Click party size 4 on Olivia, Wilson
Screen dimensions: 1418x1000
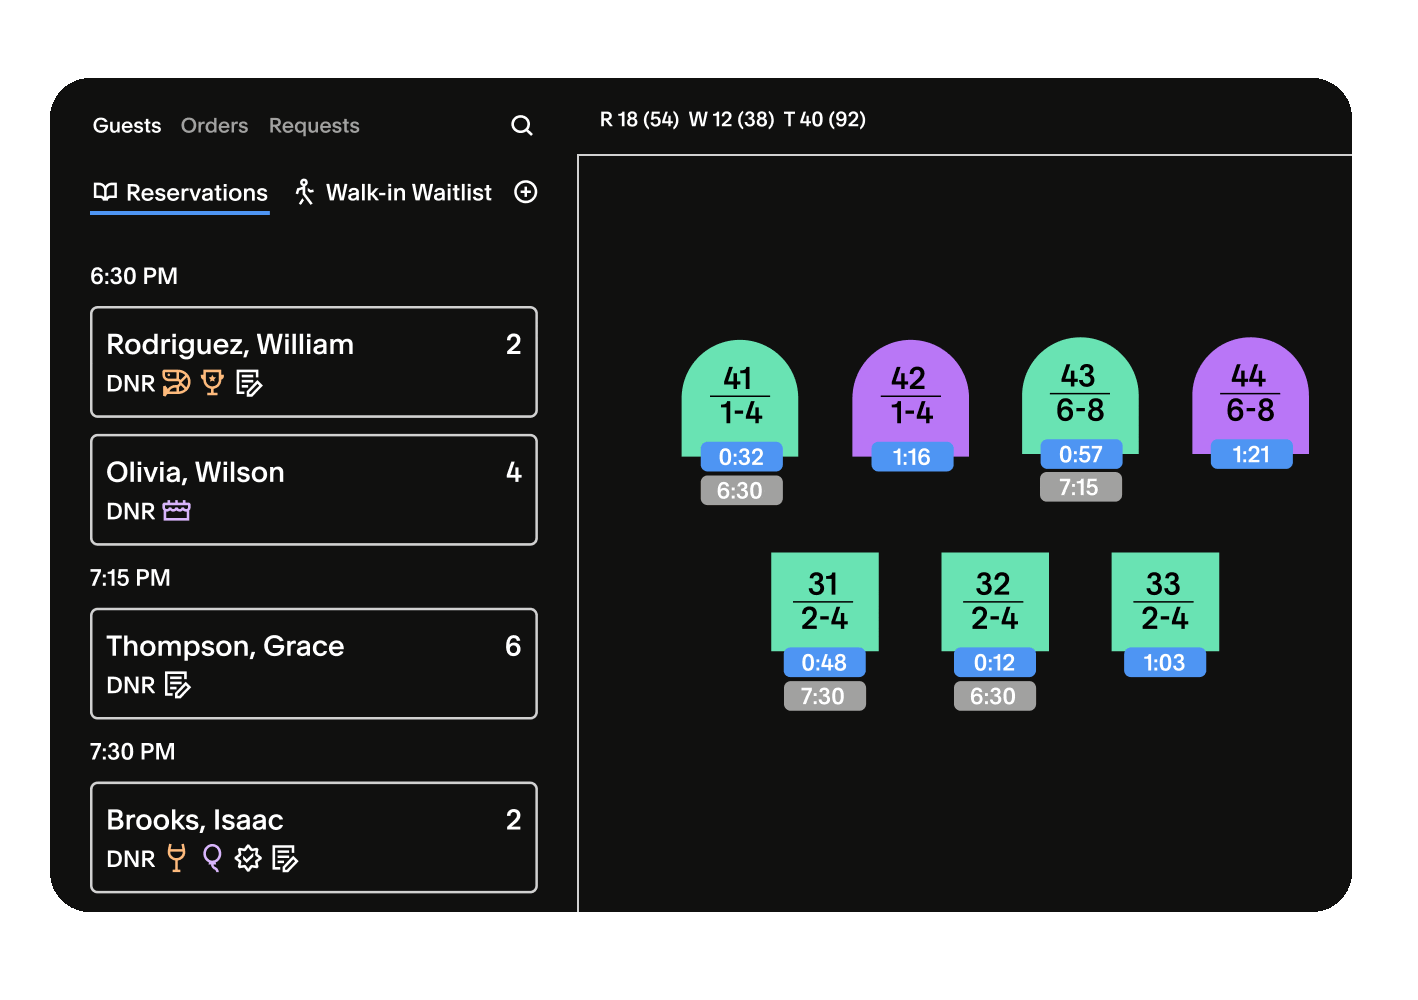[x=514, y=472]
